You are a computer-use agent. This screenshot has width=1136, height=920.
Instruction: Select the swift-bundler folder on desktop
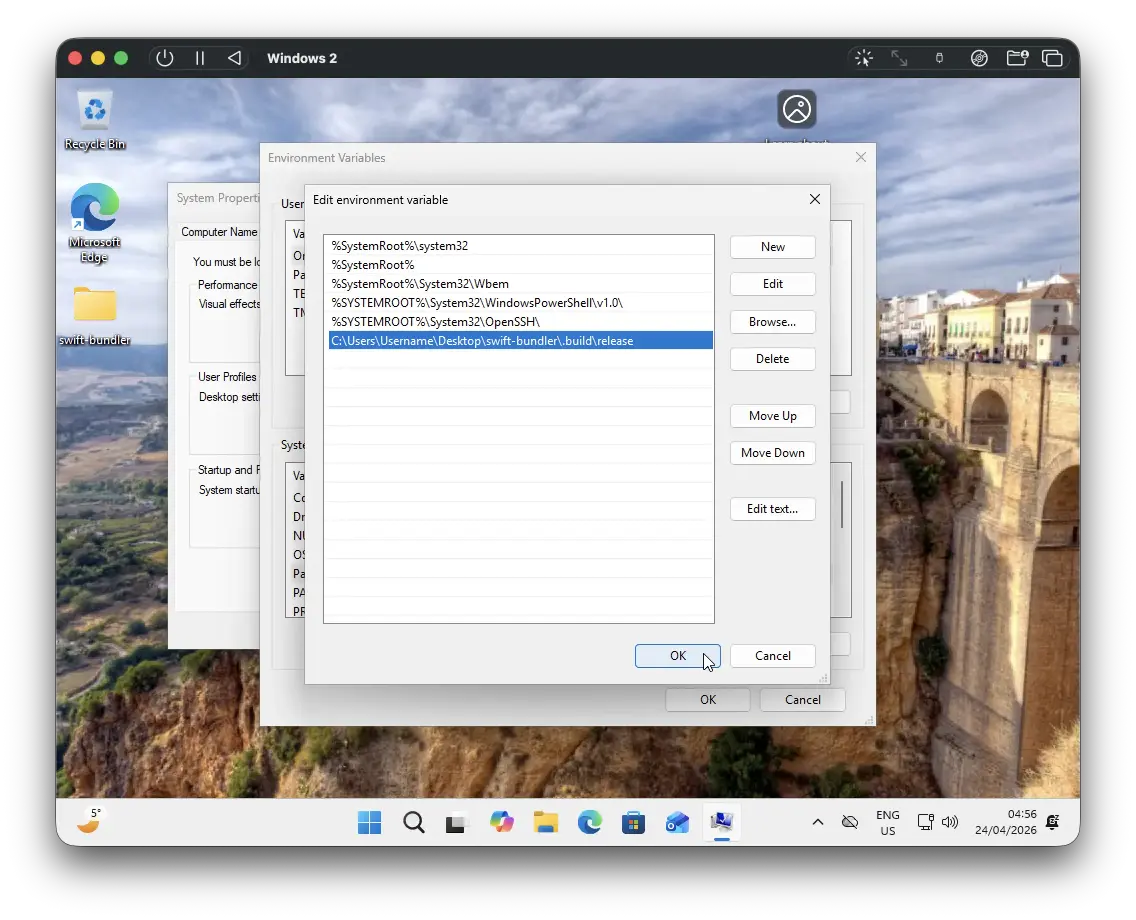coord(95,316)
